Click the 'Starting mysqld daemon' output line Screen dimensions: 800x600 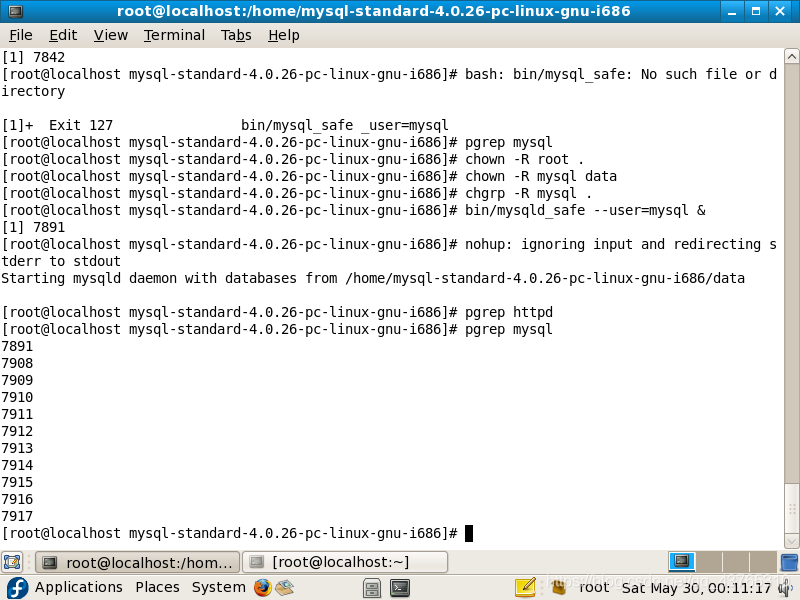coord(373,278)
